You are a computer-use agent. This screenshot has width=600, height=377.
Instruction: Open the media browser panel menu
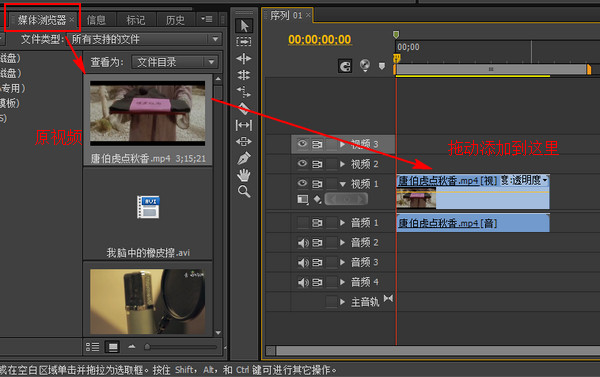click(x=207, y=19)
